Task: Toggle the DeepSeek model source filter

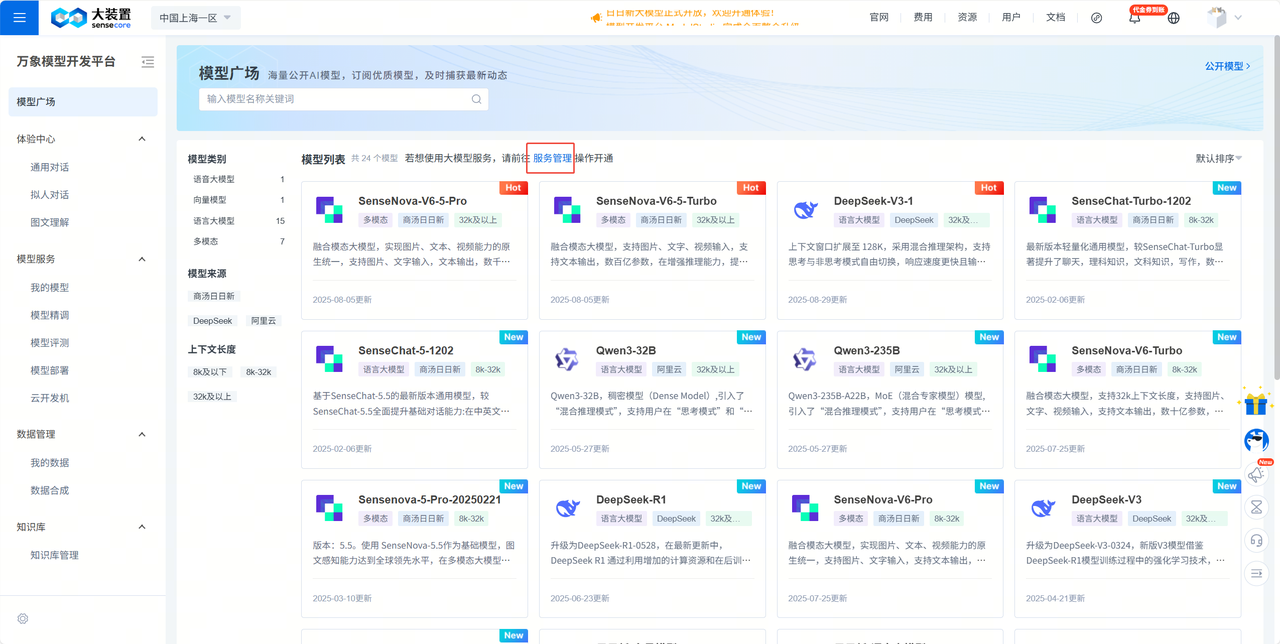Action: click(212, 321)
